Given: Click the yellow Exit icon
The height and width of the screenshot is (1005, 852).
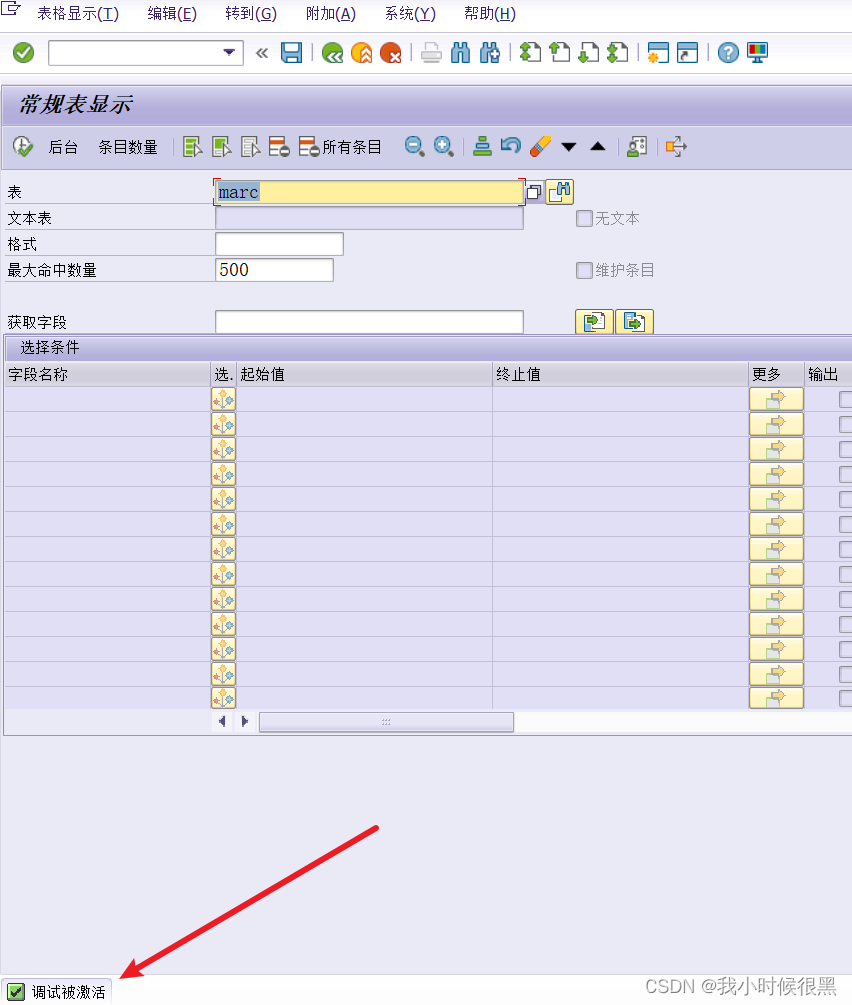Looking at the screenshot, I should coord(362,53).
